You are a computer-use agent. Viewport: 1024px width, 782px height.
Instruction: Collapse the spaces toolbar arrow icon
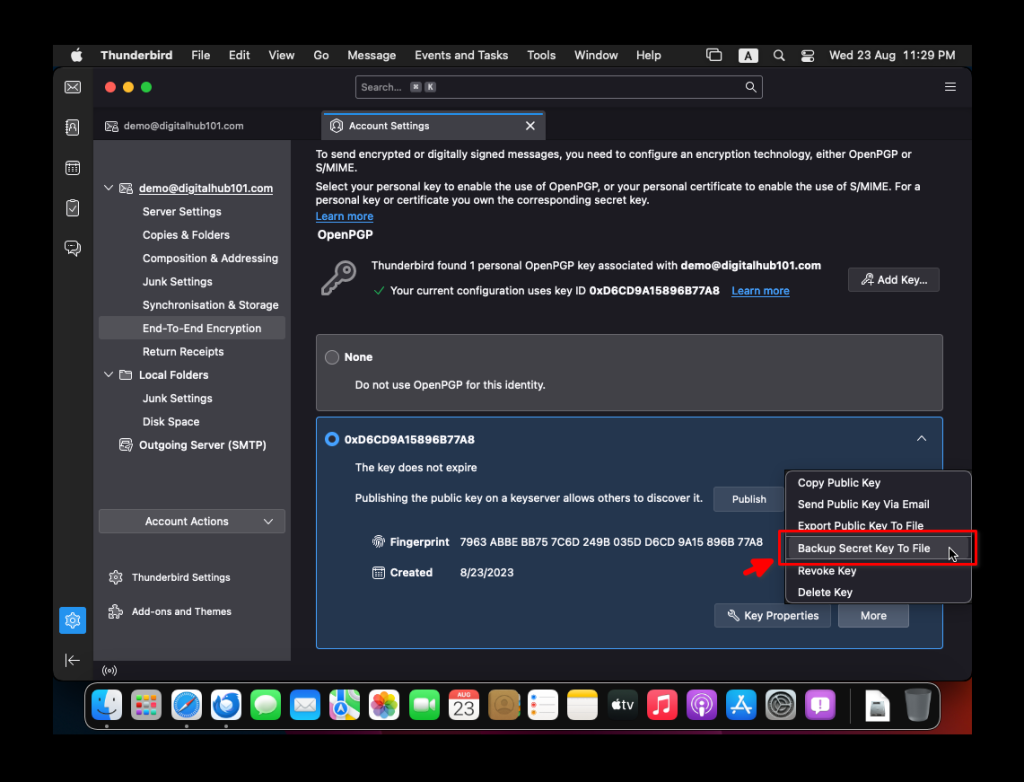[x=72, y=660]
